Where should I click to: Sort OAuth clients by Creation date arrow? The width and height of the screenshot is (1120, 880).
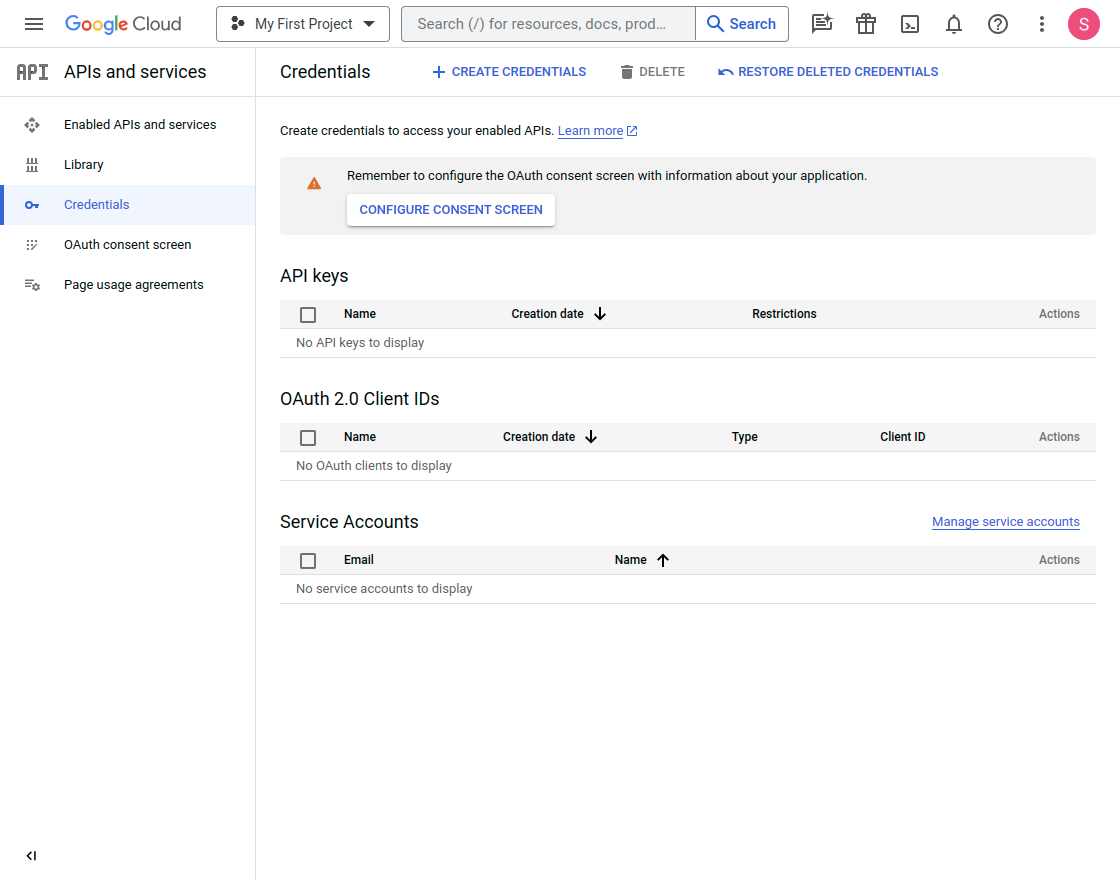[591, 437]
